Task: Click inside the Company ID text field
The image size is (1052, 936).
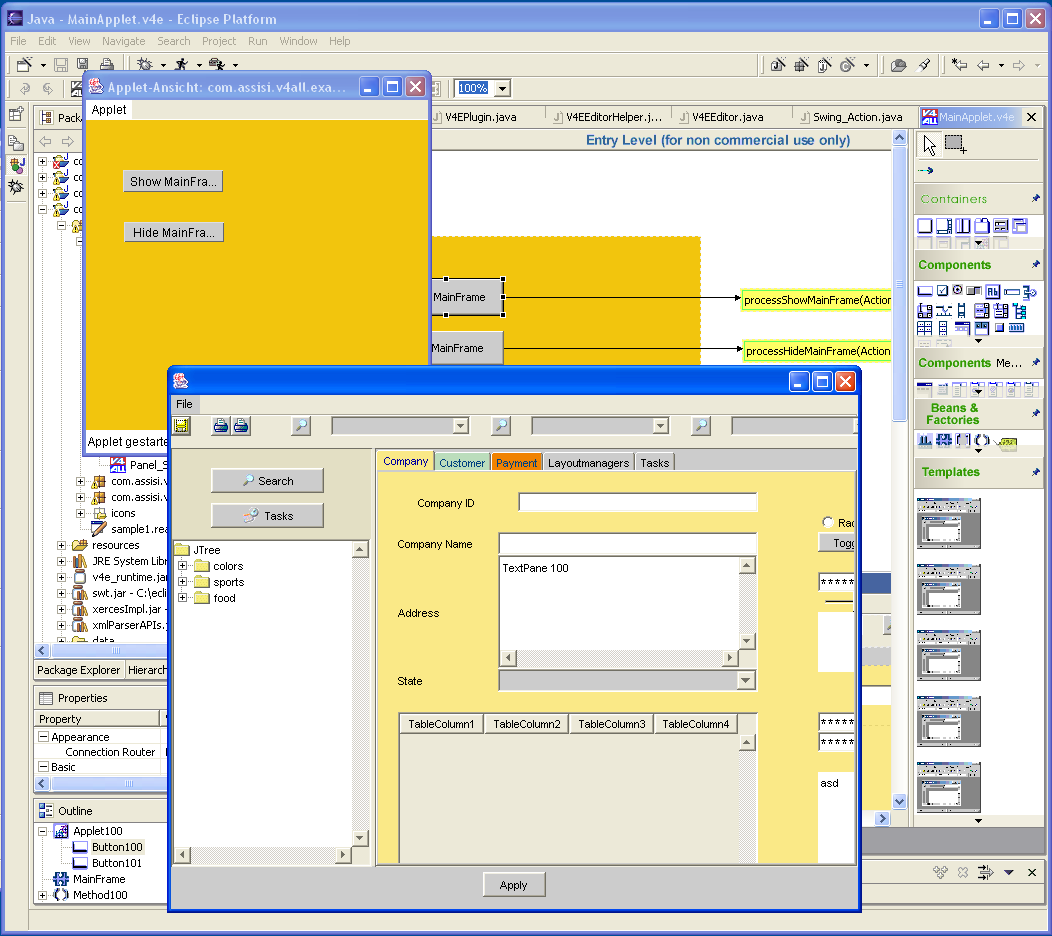Action: click(637, 503)
